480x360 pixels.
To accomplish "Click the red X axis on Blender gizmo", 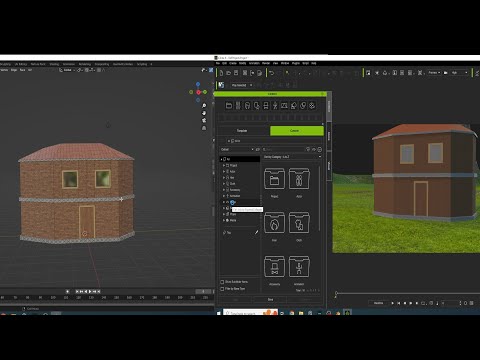I will (x=199, y=92).
